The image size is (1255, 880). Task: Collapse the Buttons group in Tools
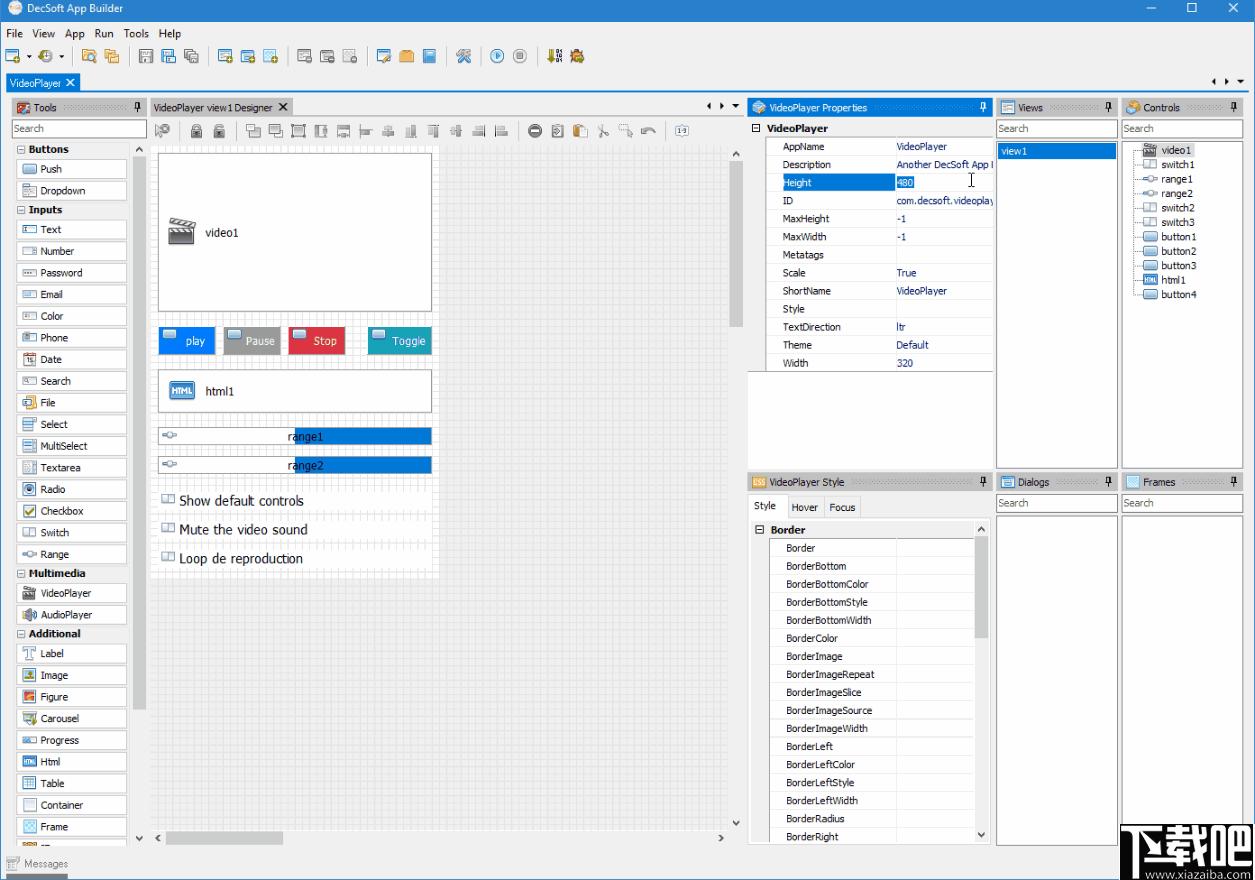(x=21, y=149)
